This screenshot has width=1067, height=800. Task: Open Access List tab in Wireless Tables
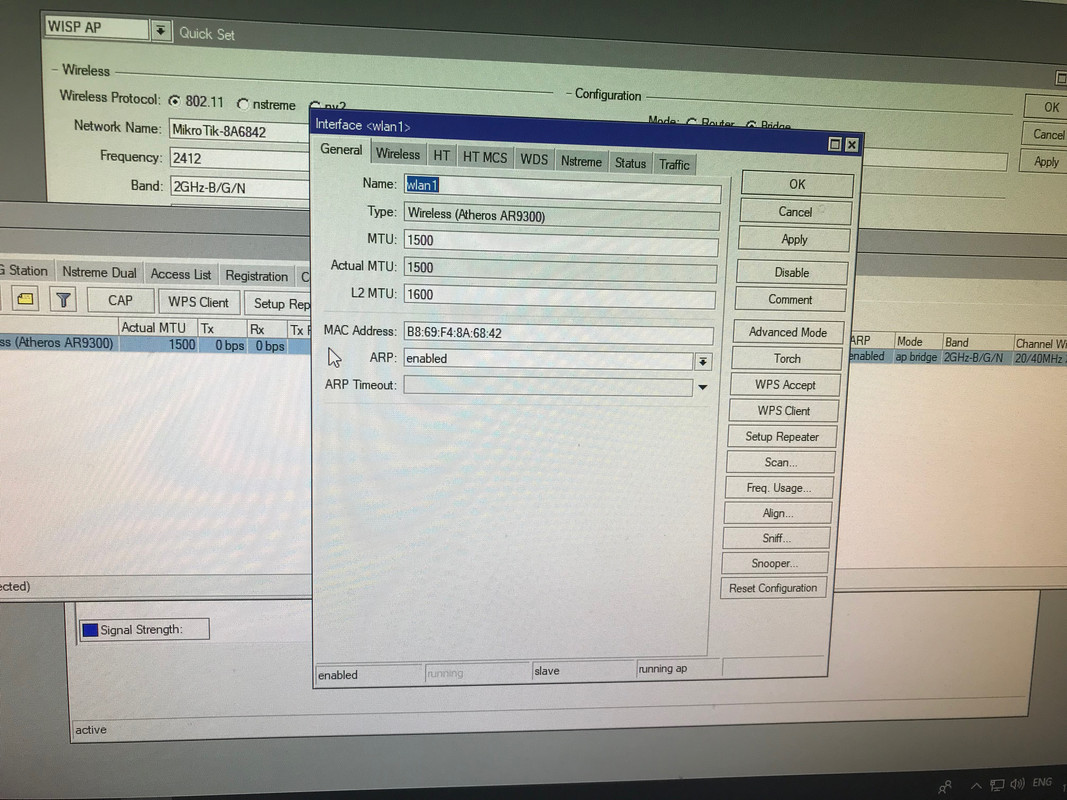point(180,274)
